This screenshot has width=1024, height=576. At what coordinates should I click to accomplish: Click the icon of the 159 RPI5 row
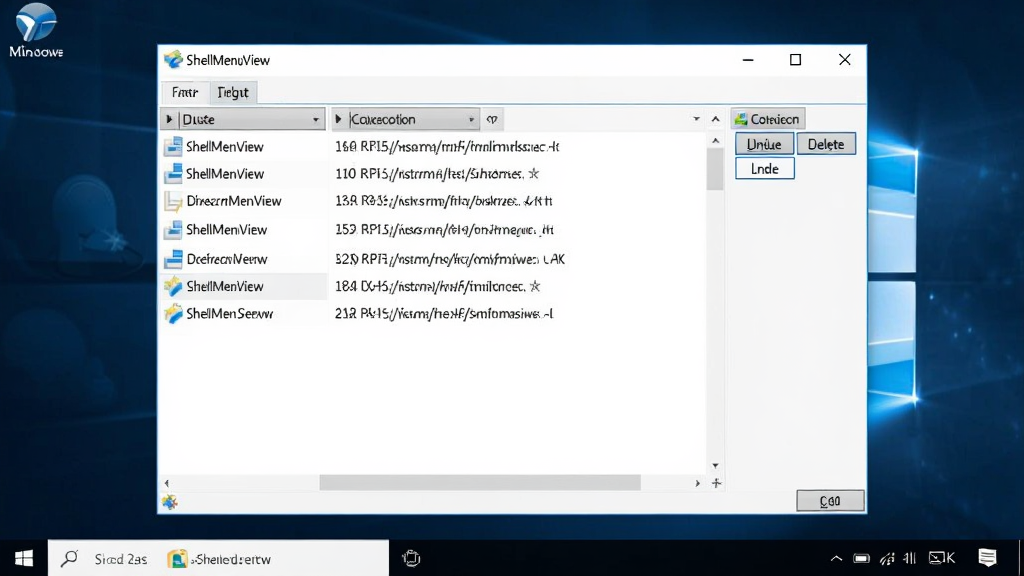click(173, 230)
